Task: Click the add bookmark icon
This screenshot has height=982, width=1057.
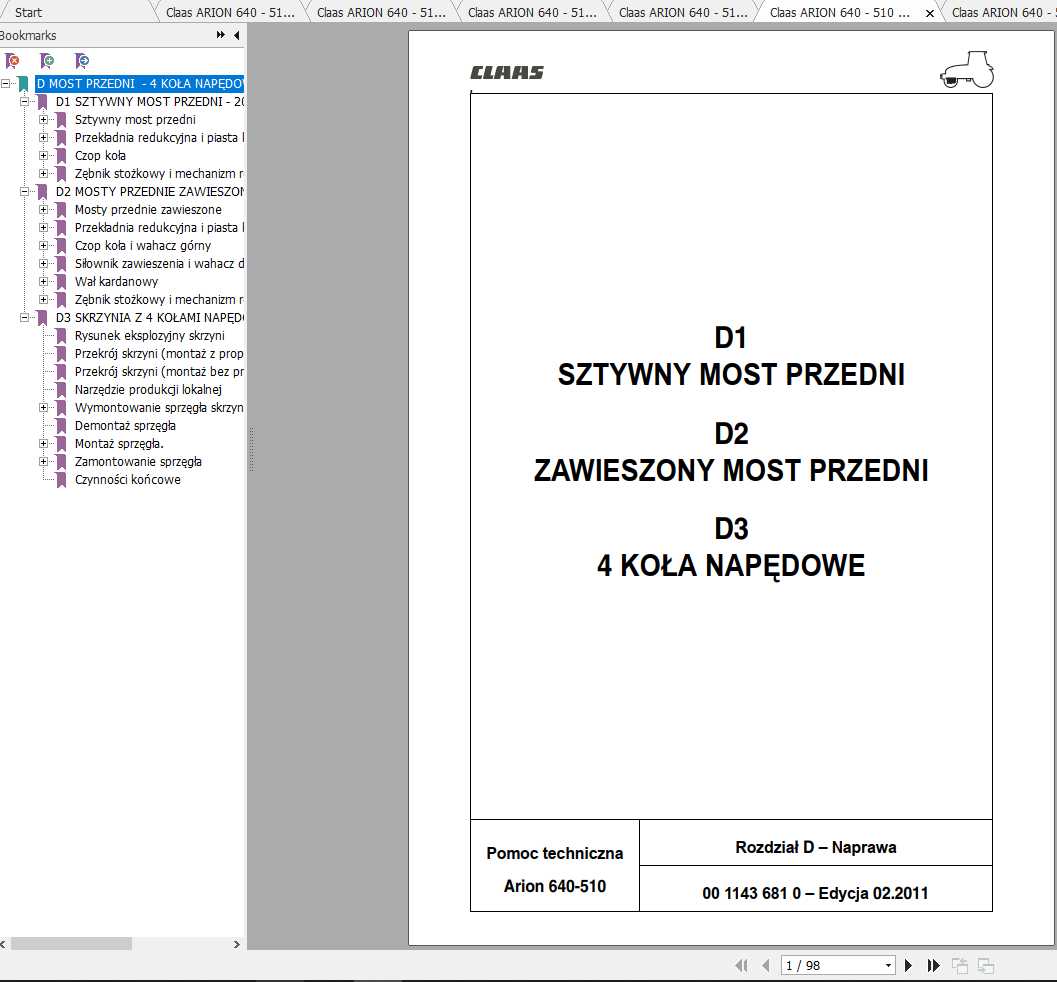Action: 47,61
